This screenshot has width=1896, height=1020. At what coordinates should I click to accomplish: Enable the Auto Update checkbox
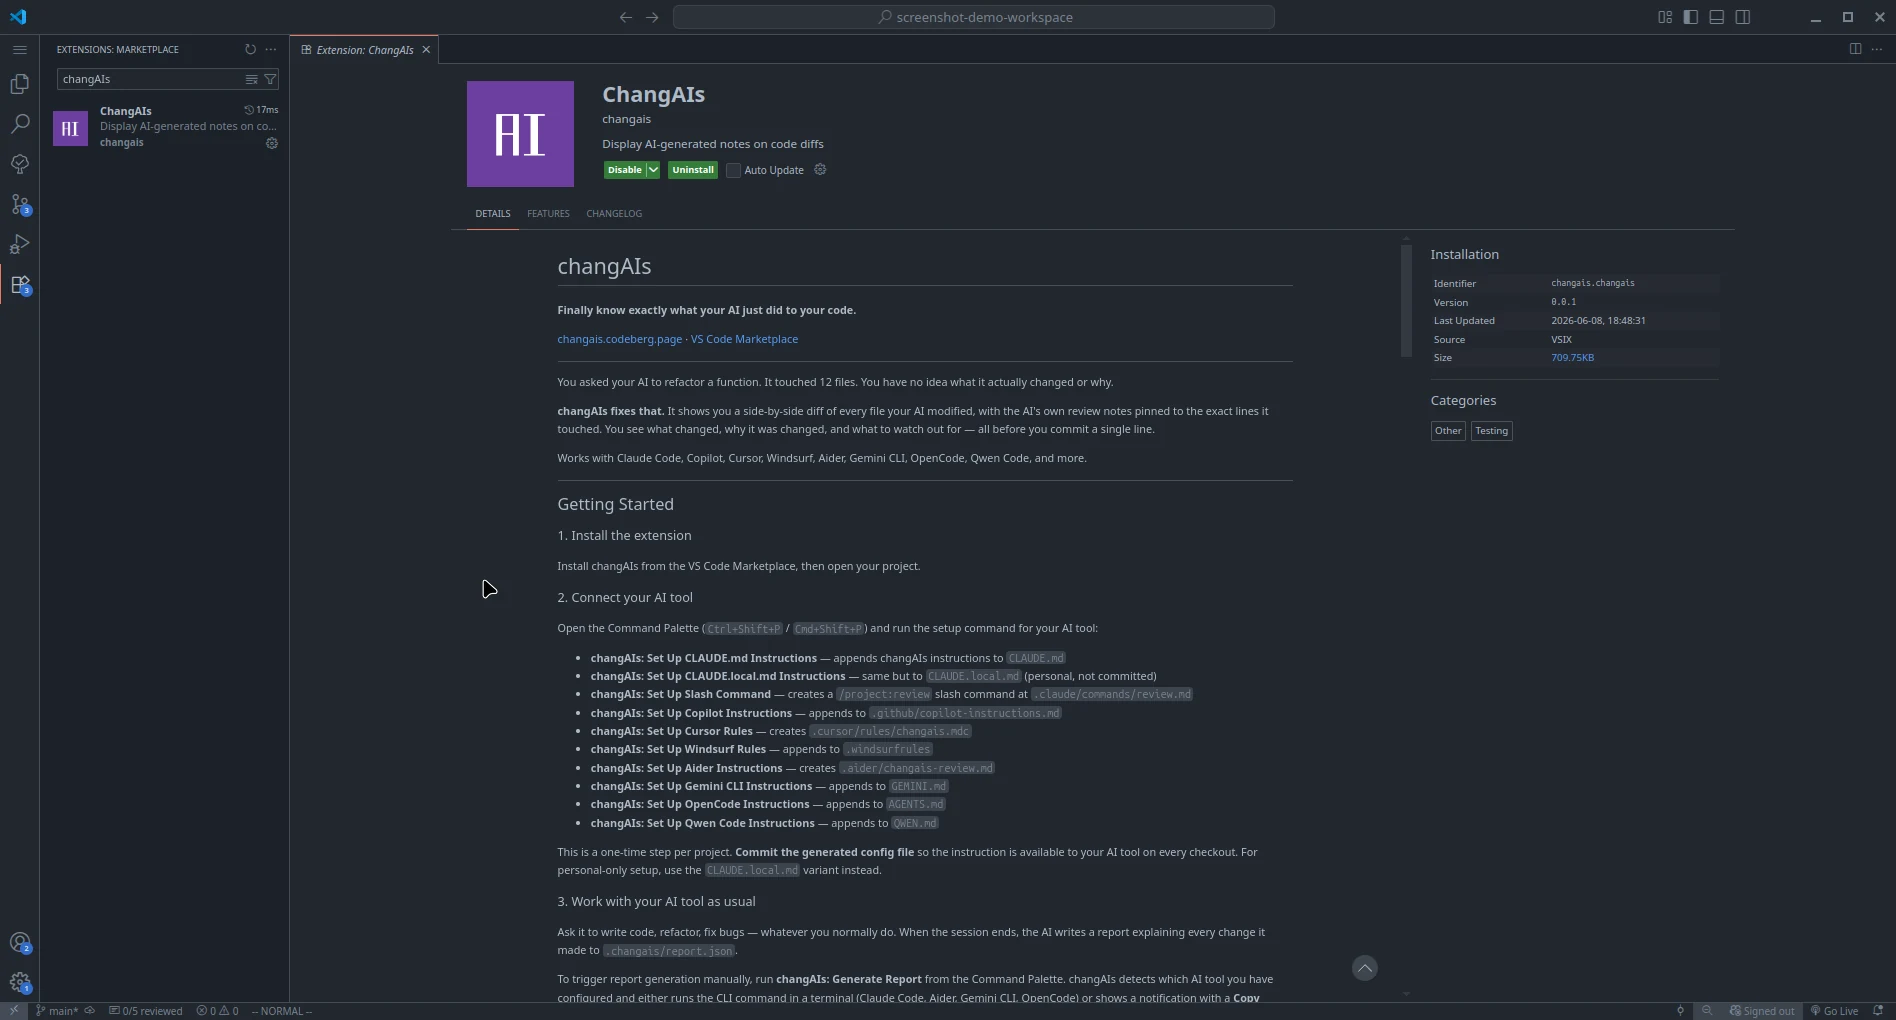tap(733, 170)
